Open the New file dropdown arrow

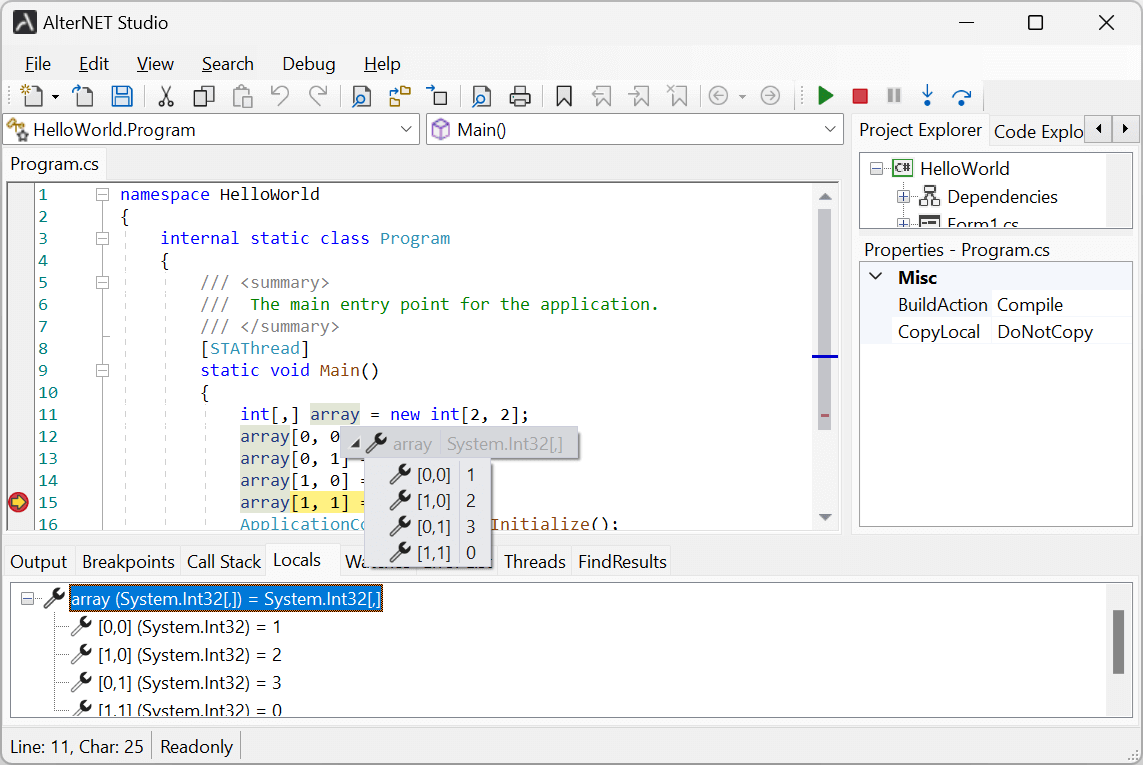55,97
